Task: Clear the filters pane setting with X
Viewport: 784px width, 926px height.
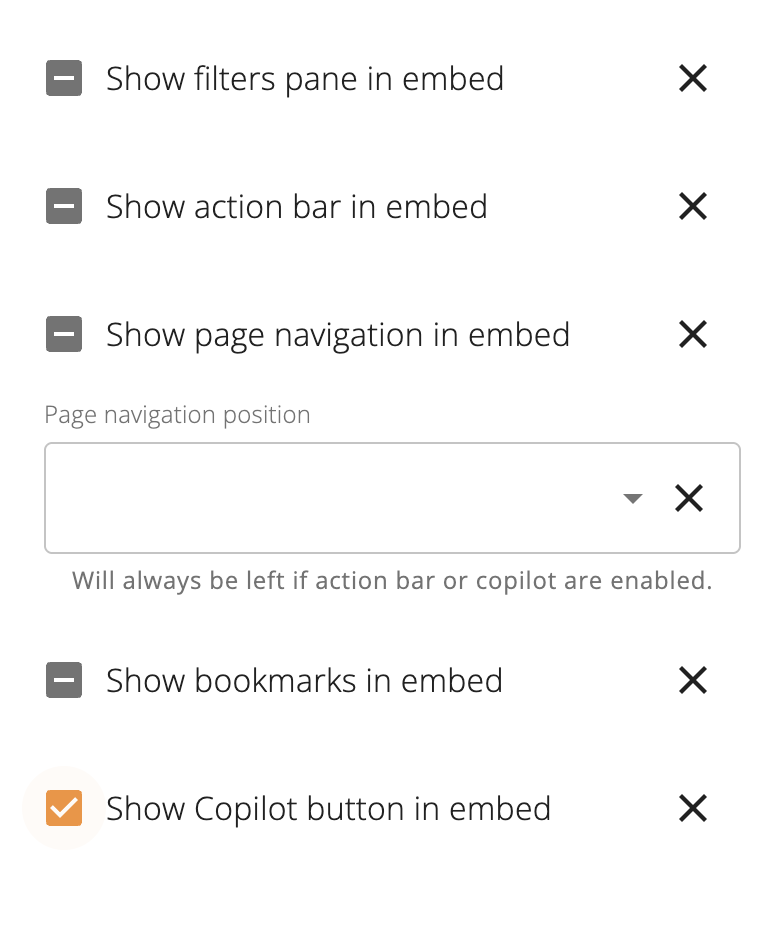Action: 693,79
